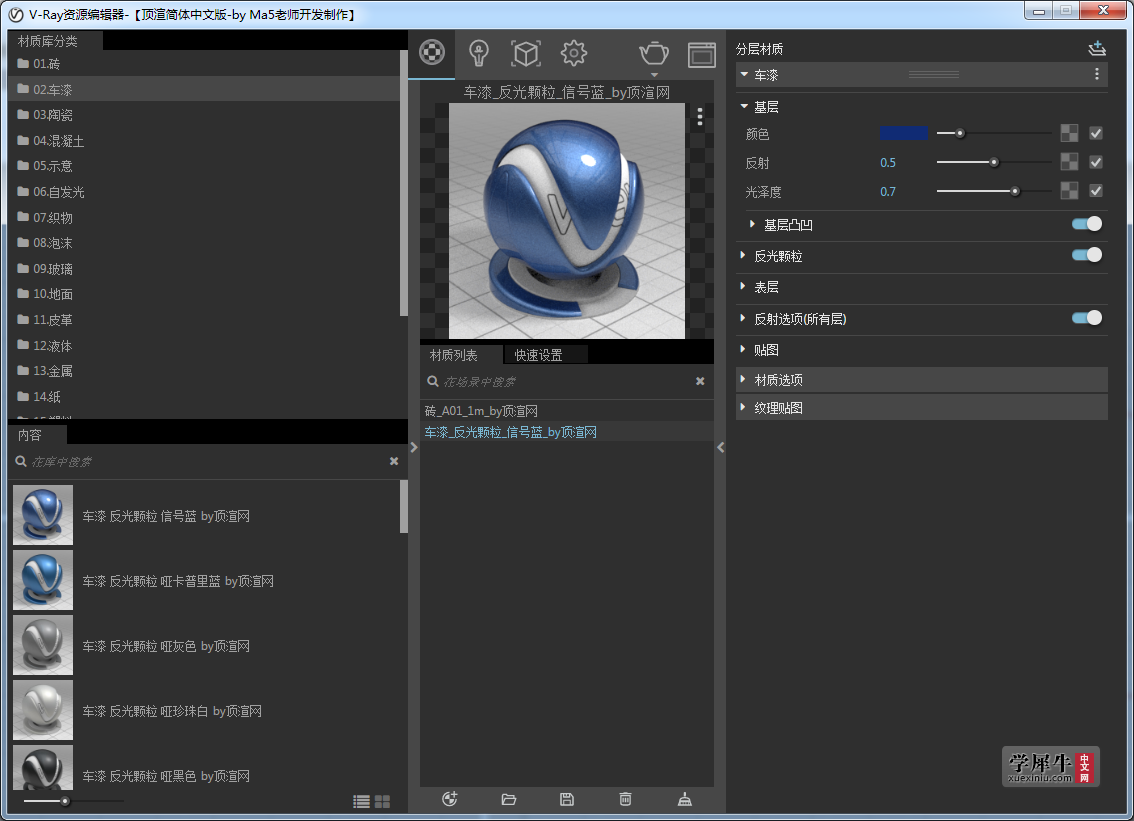Switch to the 材质列表 tab
The width and height of the screenshot is (1134, 821).
(461, 354)
